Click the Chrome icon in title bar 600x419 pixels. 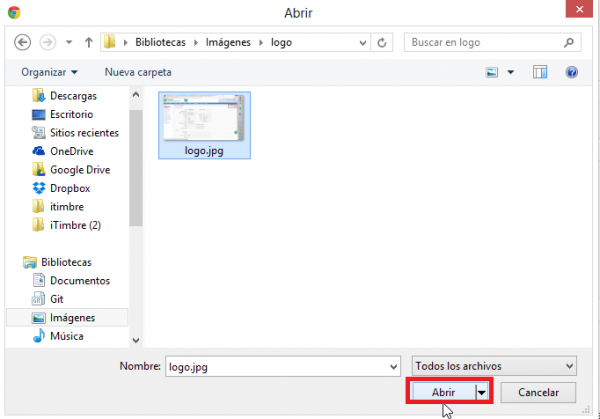(14, 12)
